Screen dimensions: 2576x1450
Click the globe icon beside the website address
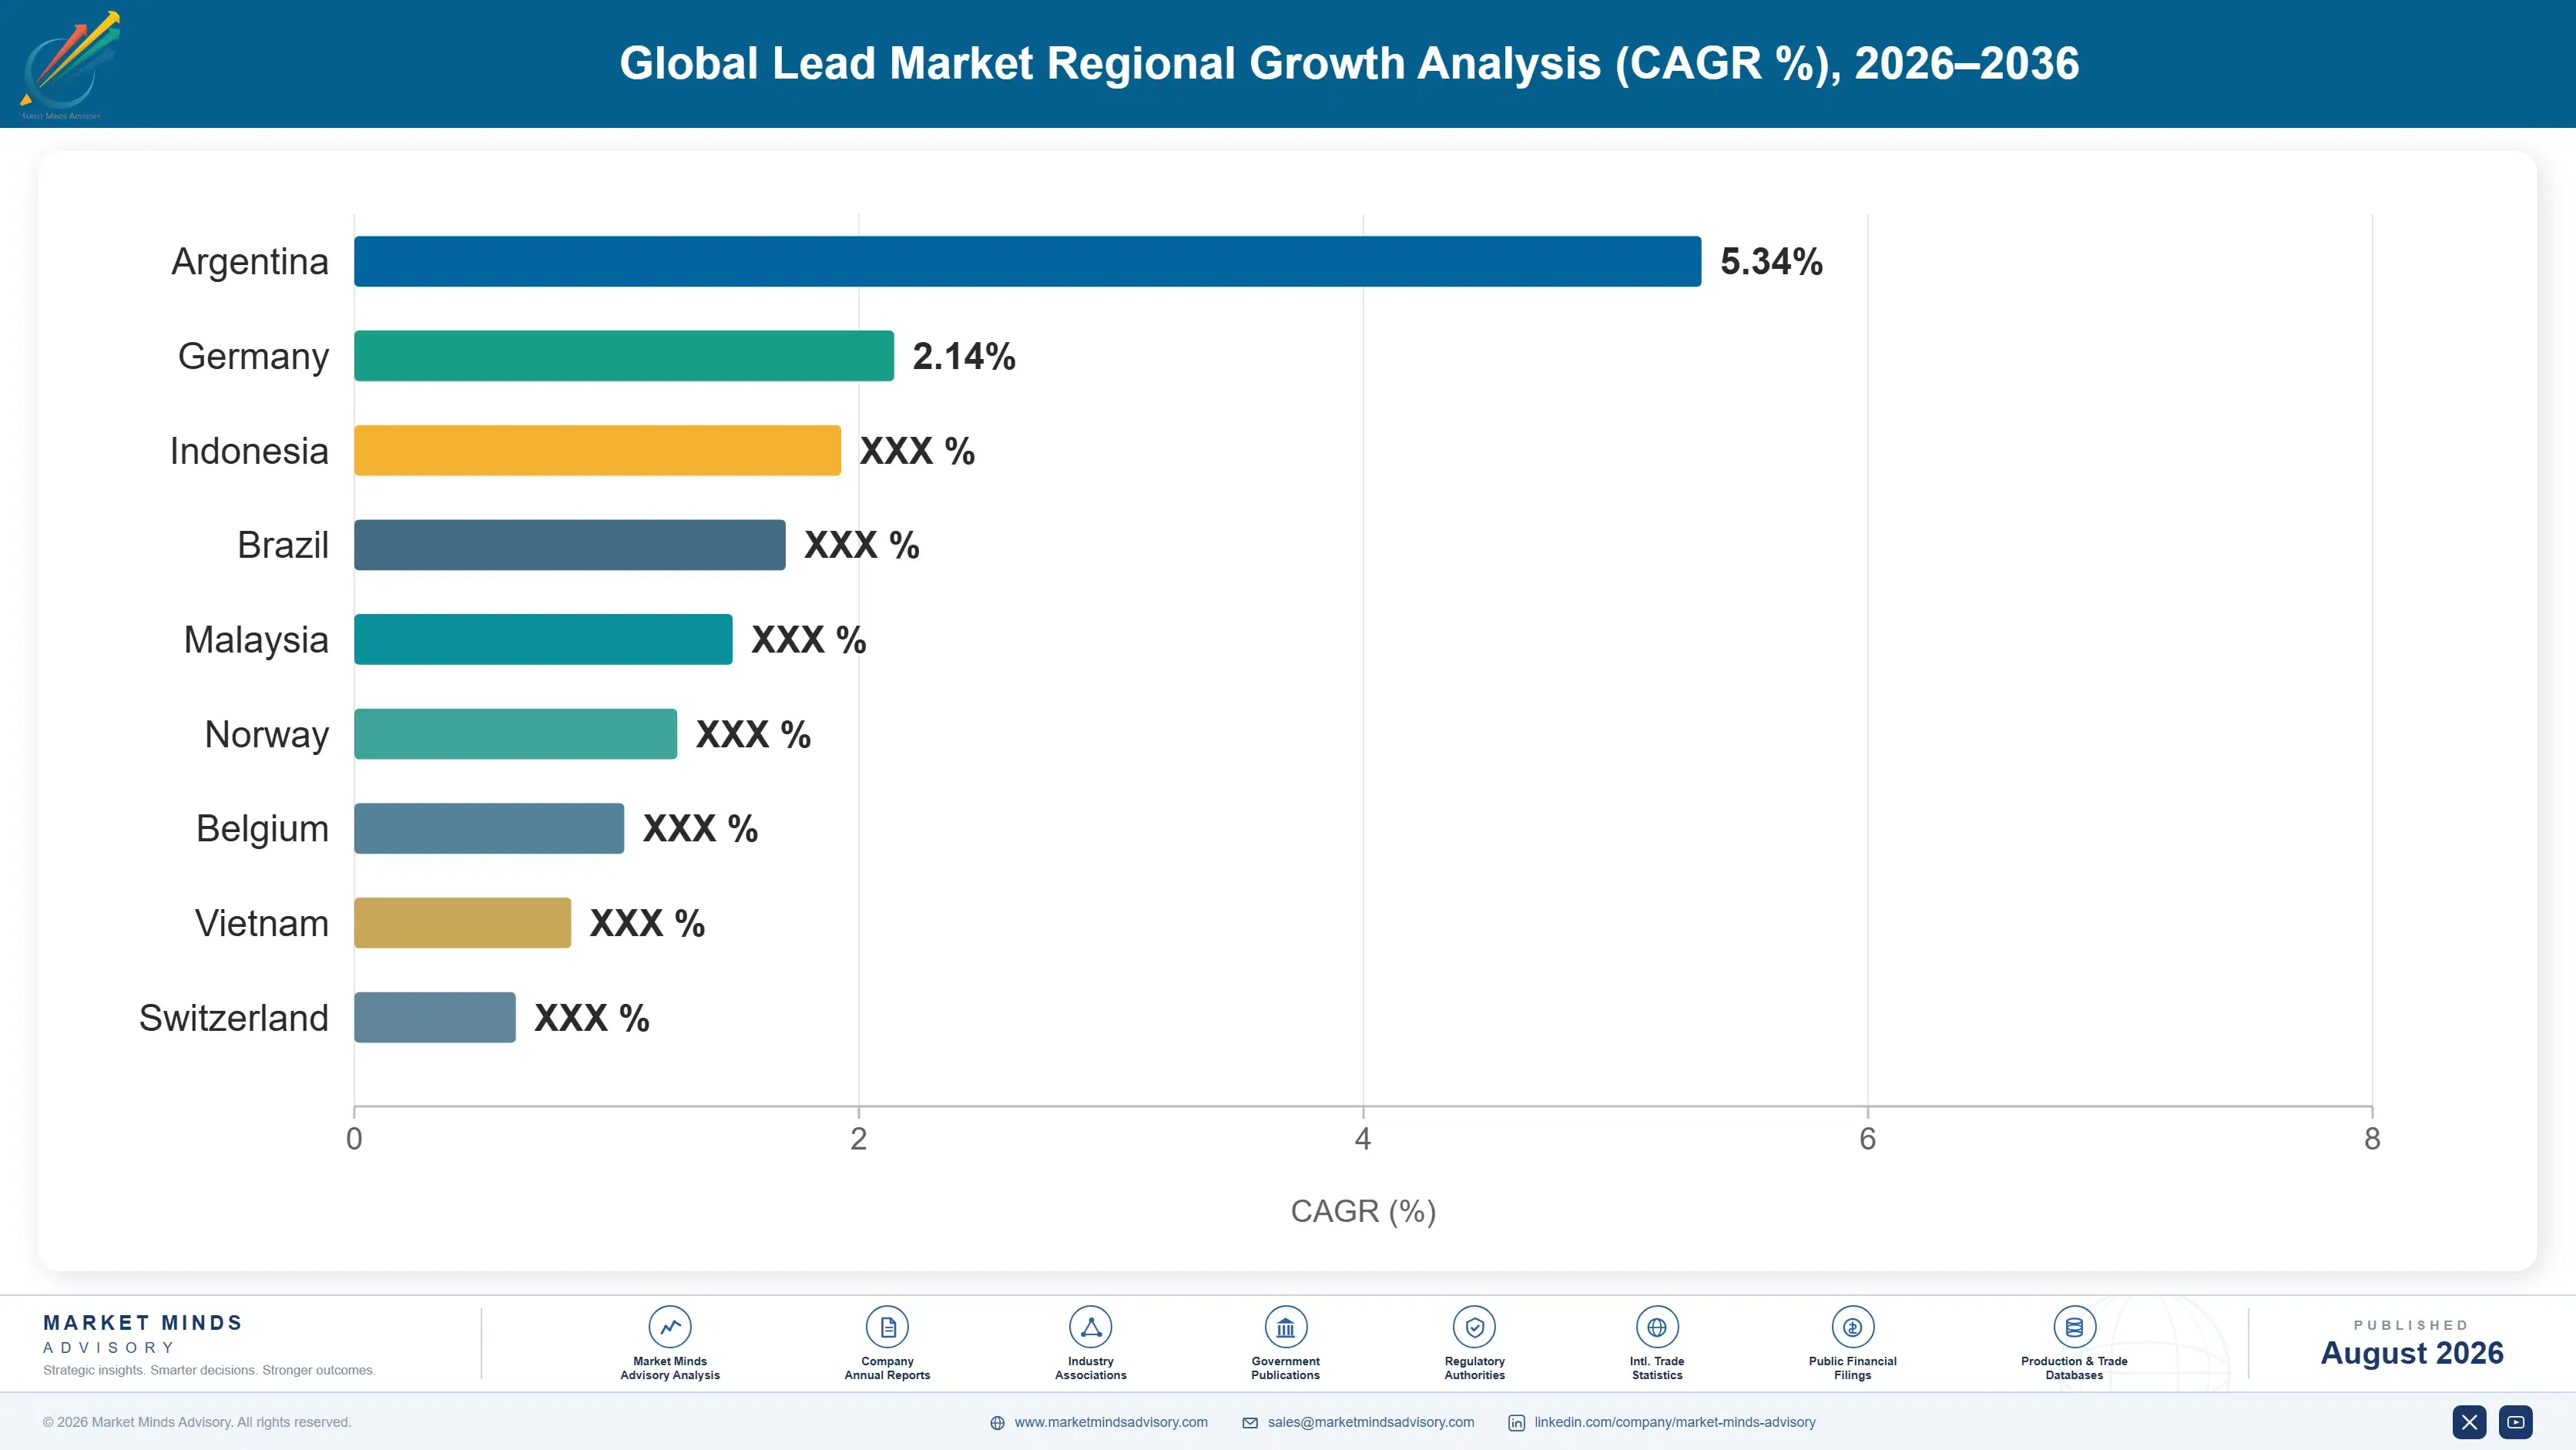click(x=997, y=1423)
